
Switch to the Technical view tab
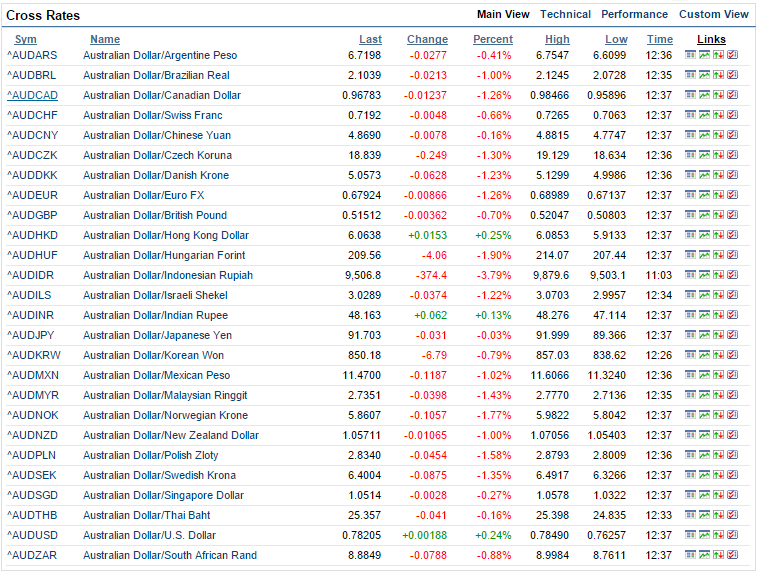coord(565,15)
